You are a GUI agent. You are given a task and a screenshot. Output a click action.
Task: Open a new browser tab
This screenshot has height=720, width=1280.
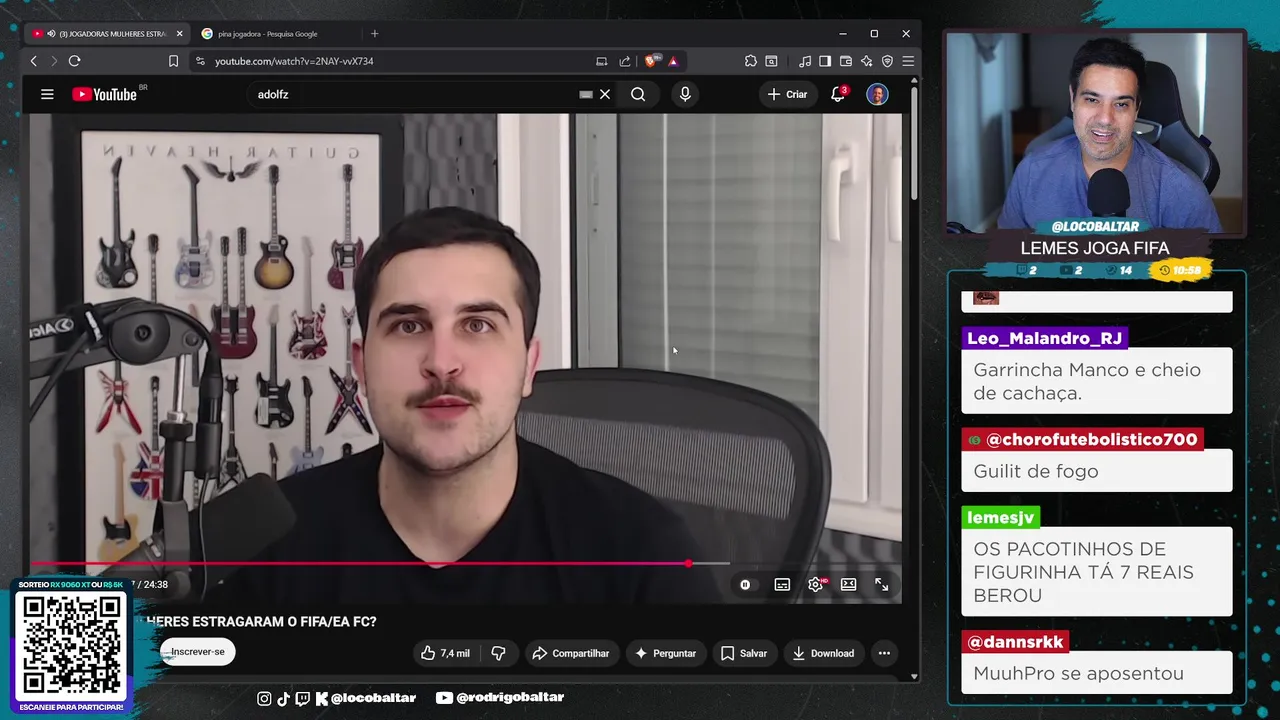[375, 33]
